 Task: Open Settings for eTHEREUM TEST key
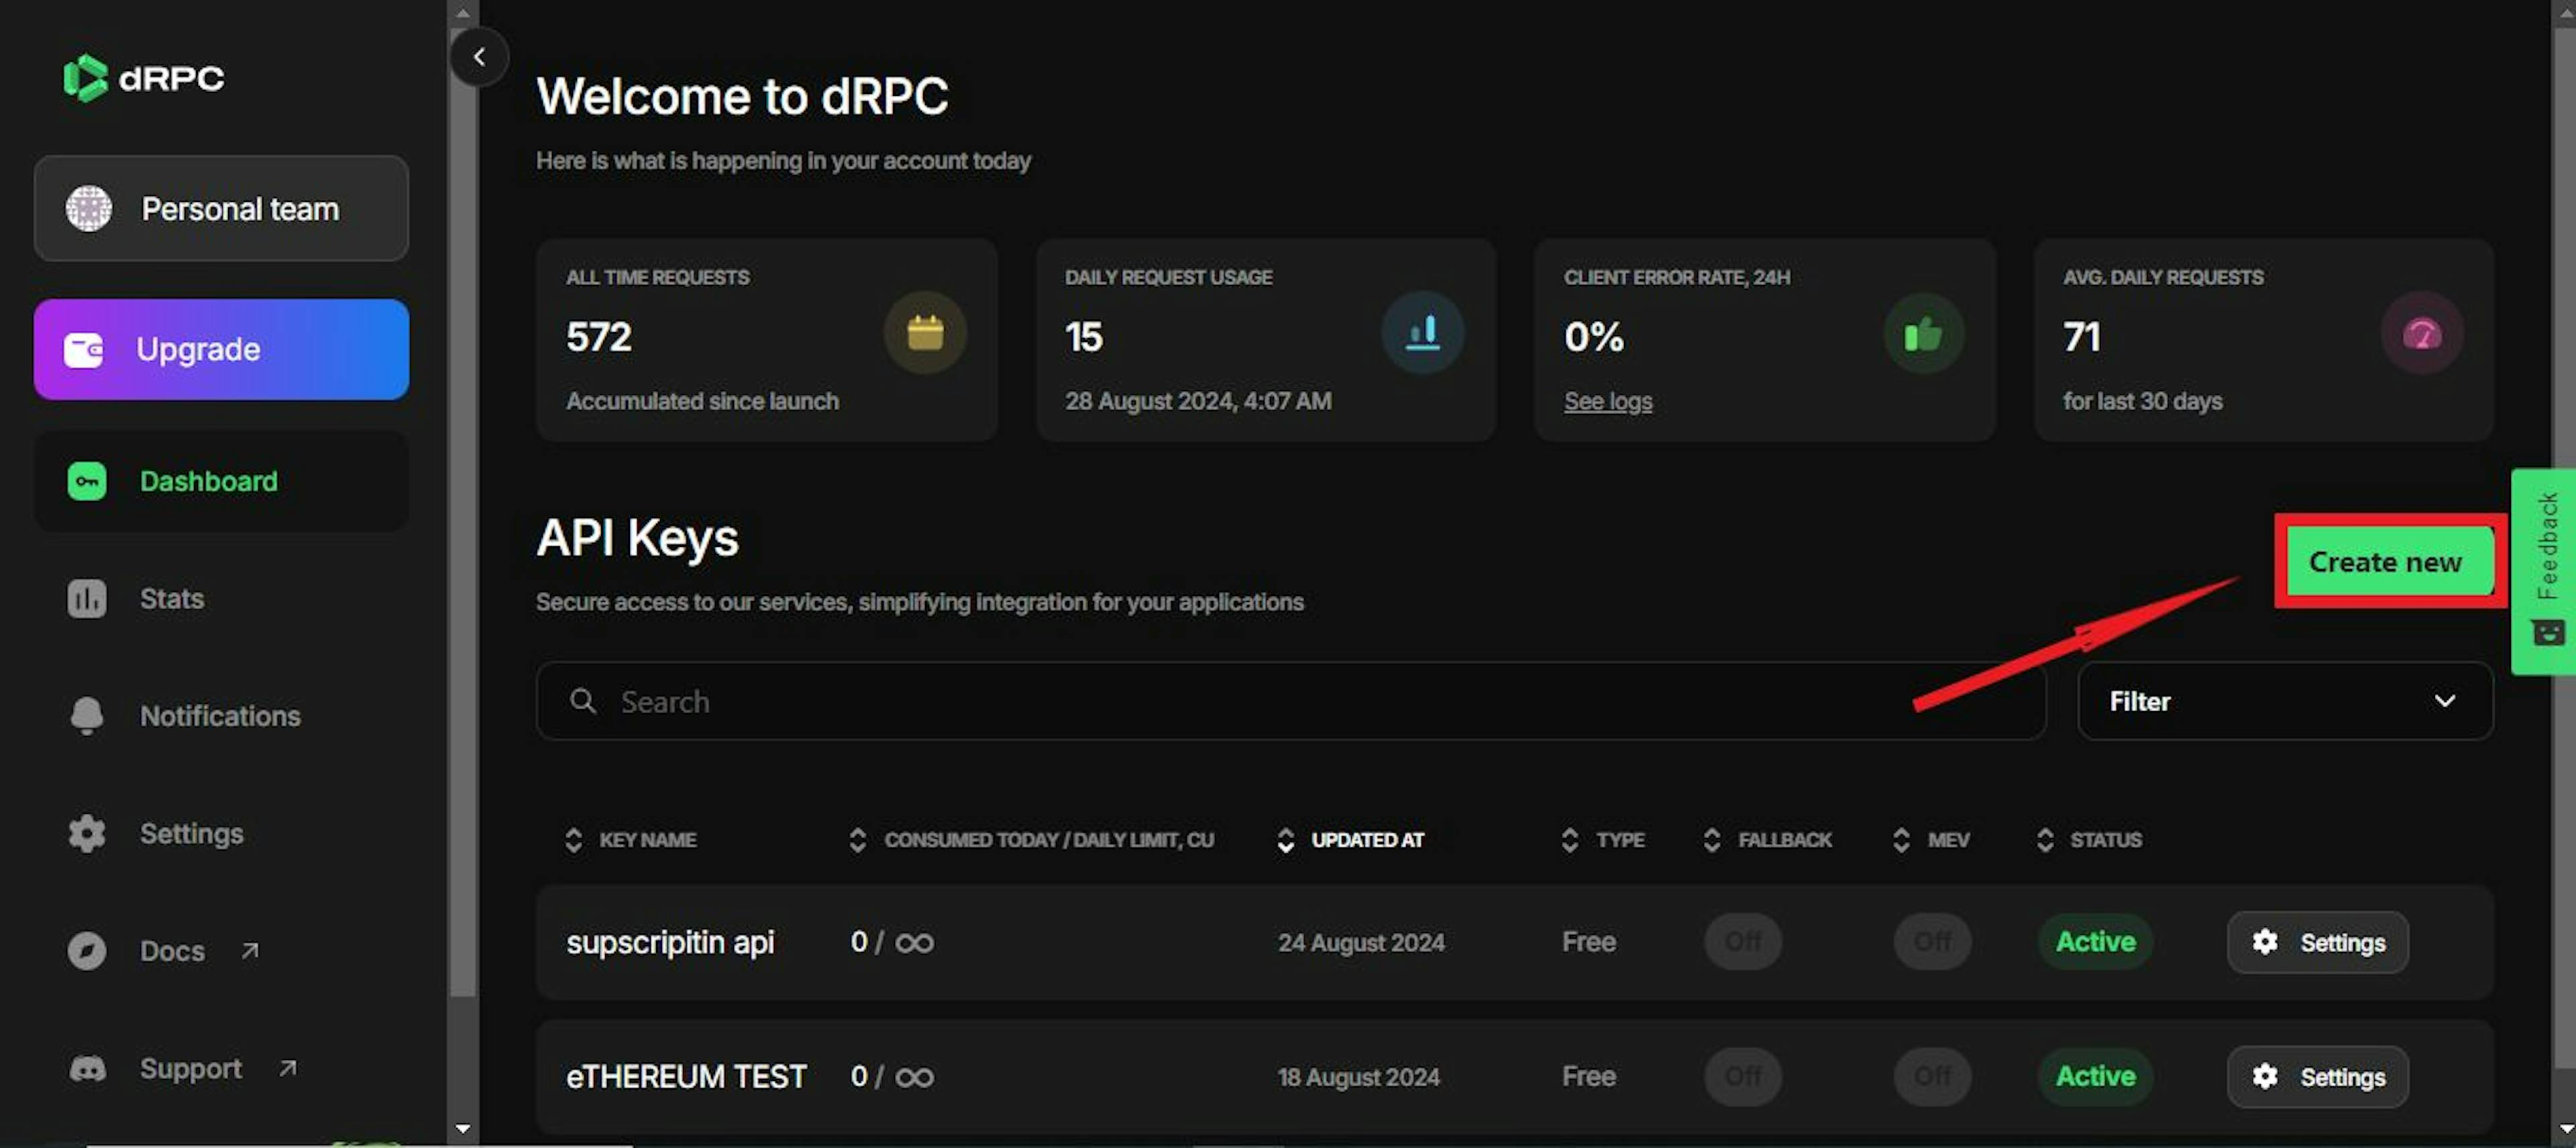2317,1076
